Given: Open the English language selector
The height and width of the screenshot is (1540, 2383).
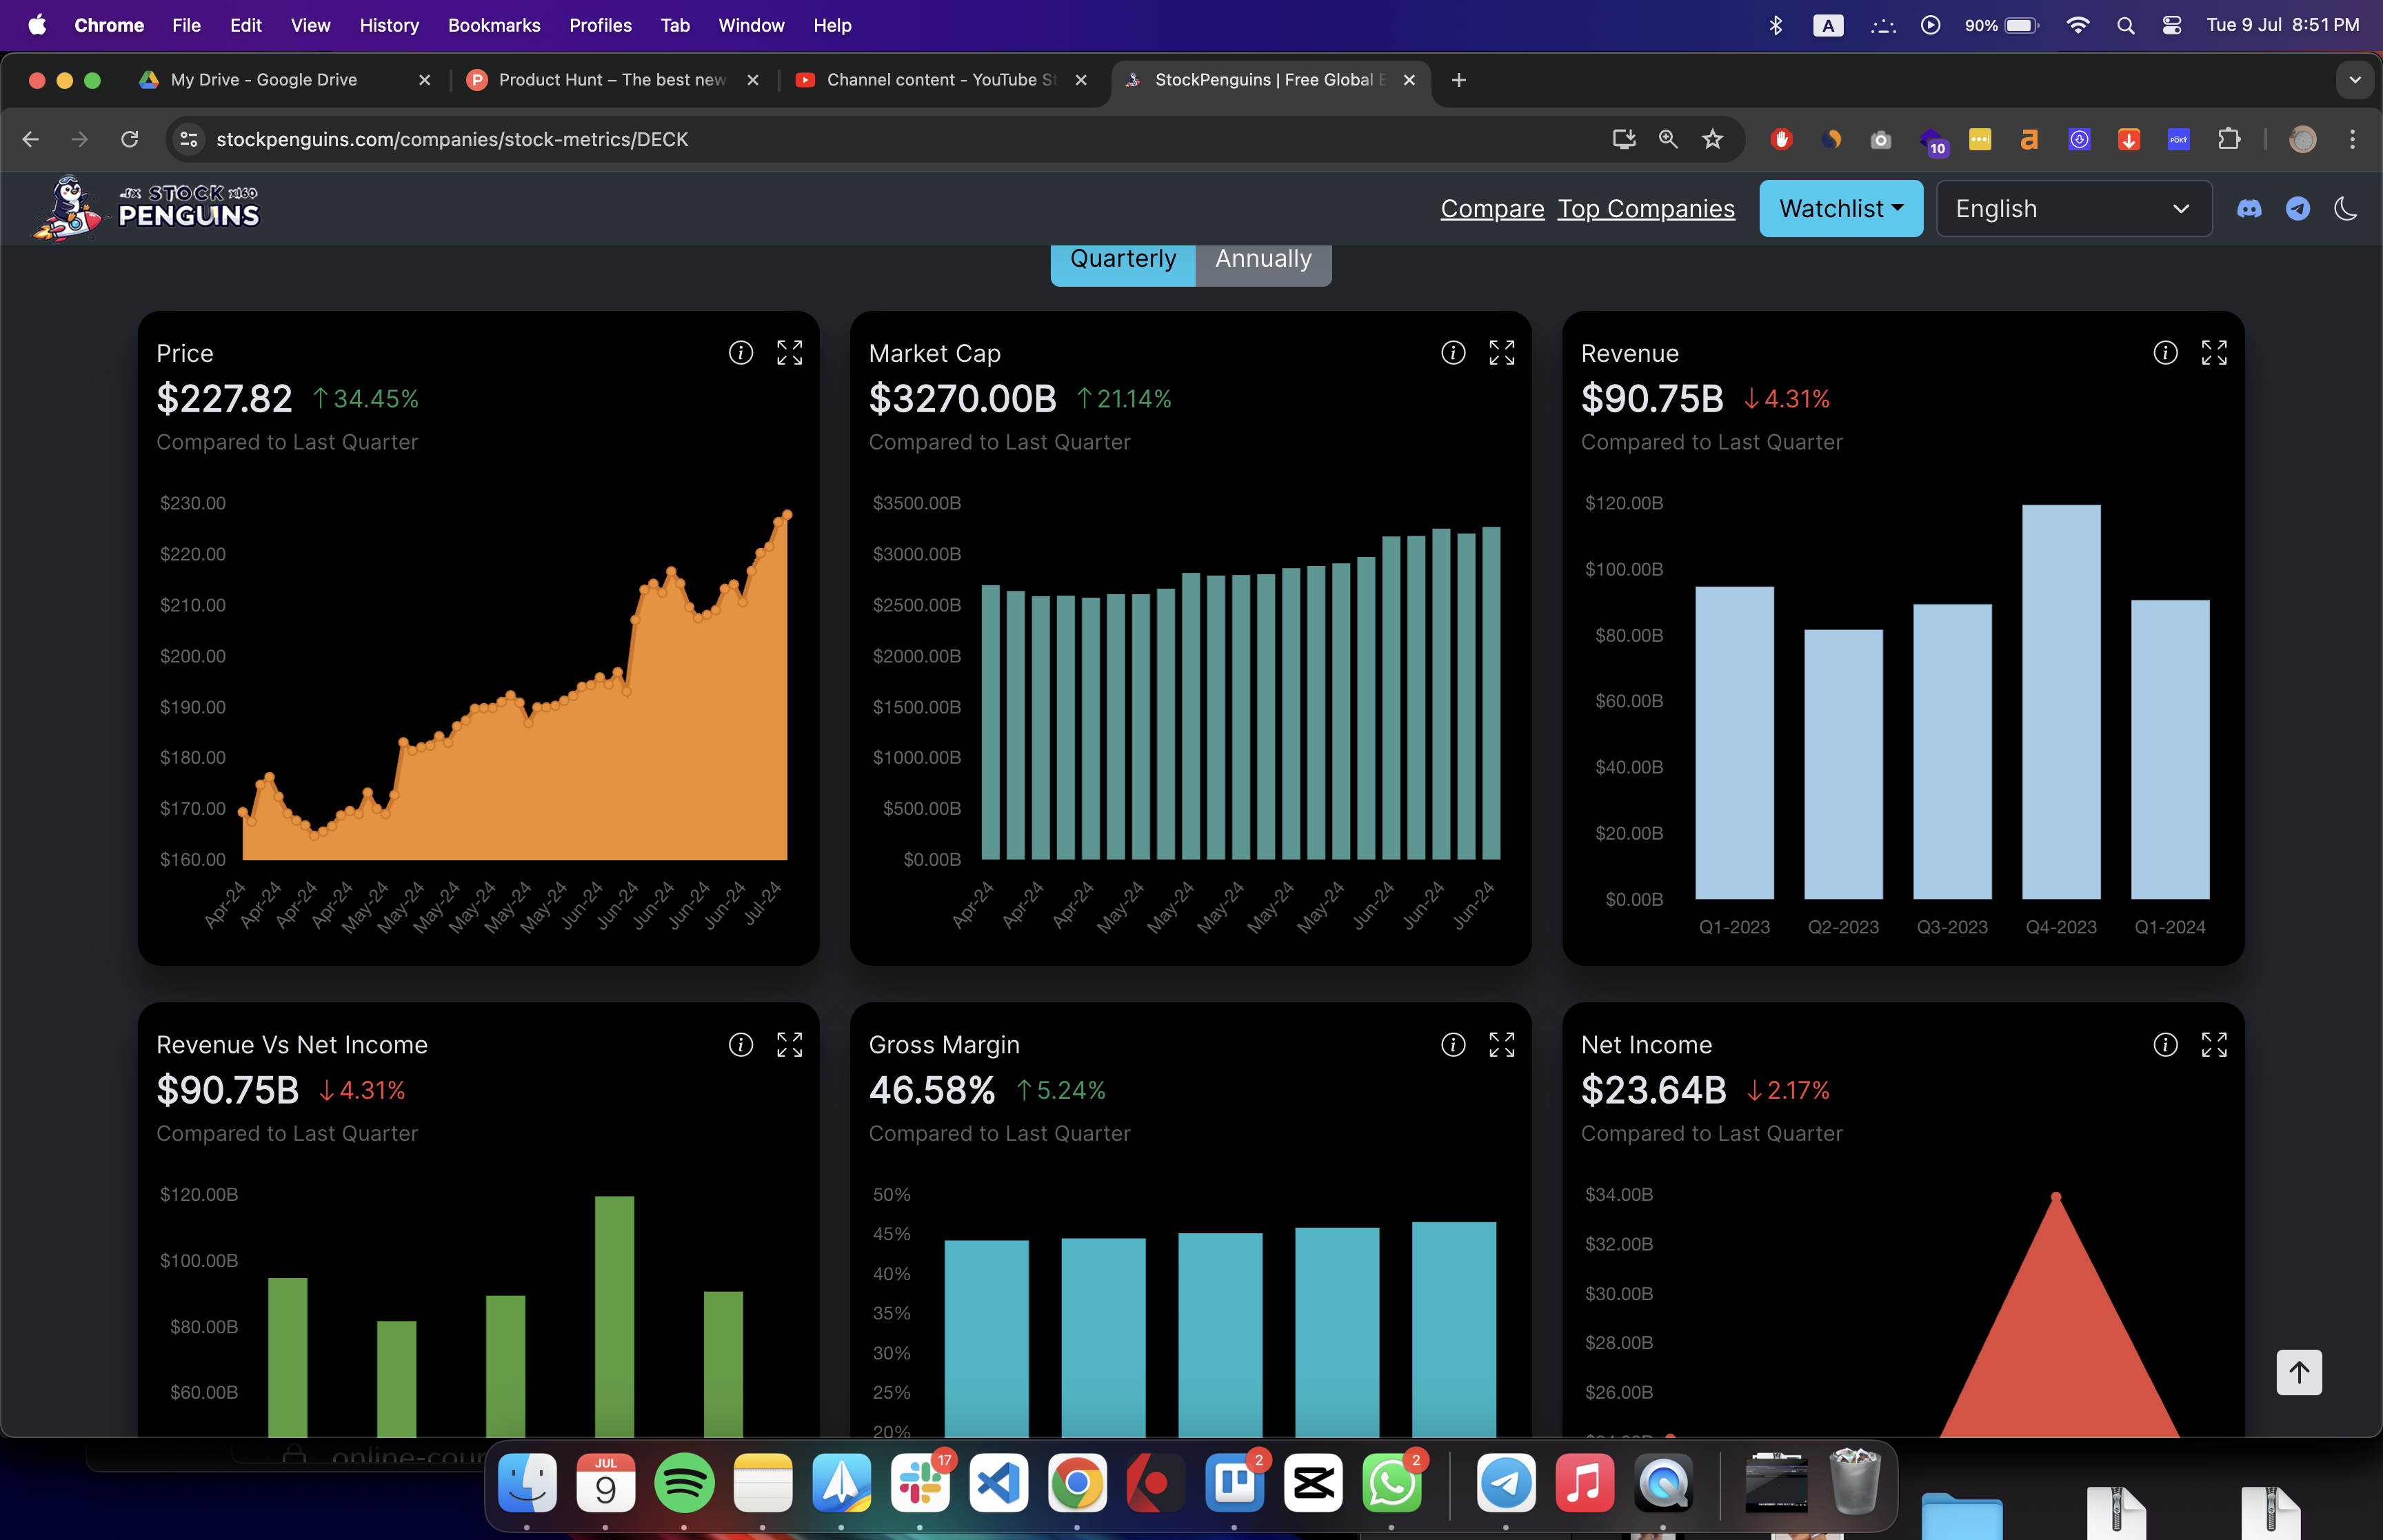Looking at the screenshot, I should [2073, 208].
